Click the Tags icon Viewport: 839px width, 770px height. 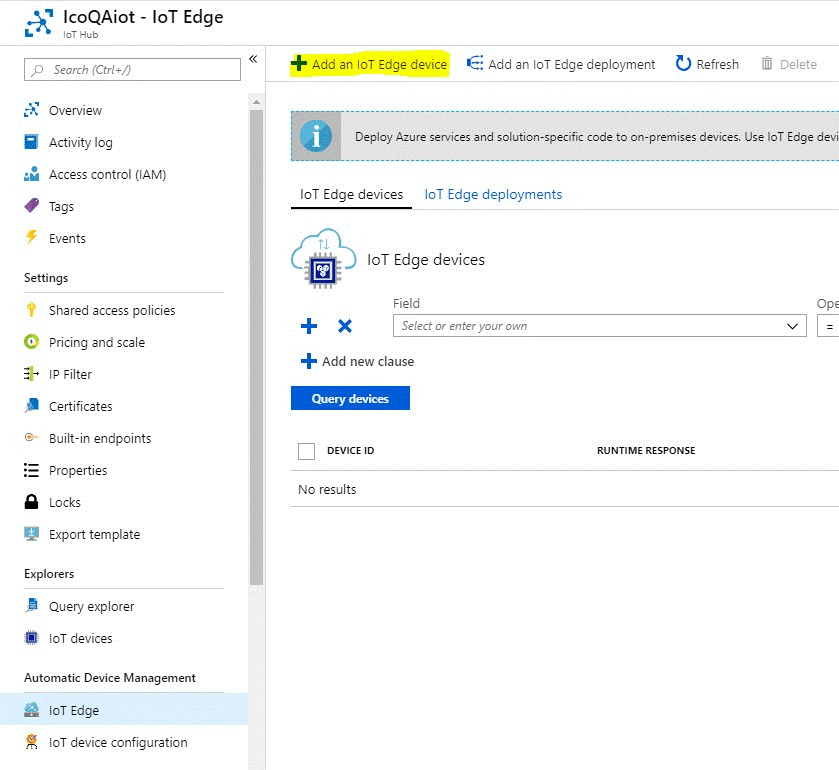[31, 206]
